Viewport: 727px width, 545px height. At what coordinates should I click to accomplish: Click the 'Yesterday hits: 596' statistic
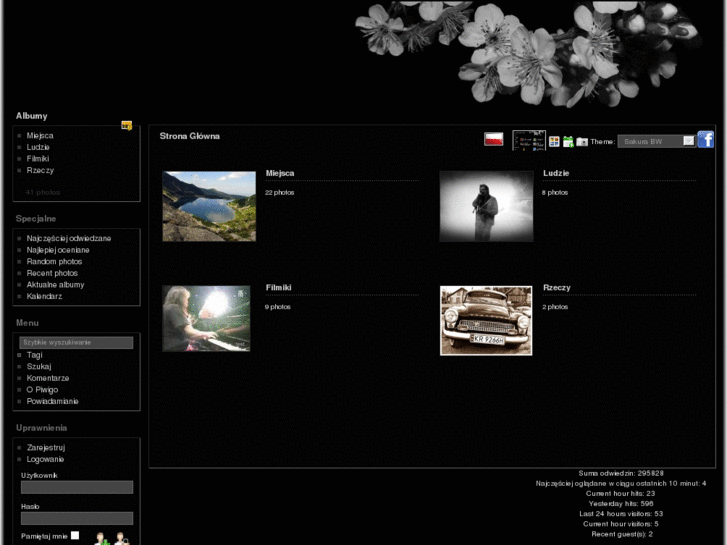[x=621, y=503]
